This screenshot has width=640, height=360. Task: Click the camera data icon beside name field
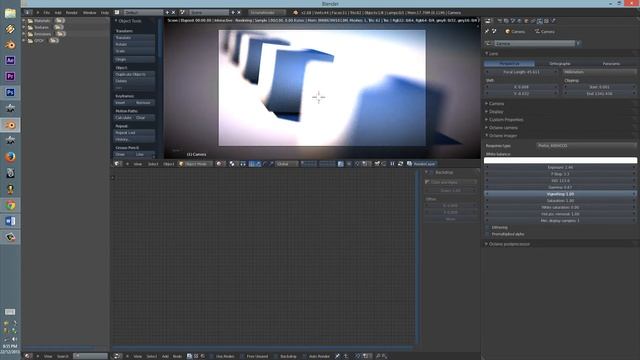click(x=489, y=43)
